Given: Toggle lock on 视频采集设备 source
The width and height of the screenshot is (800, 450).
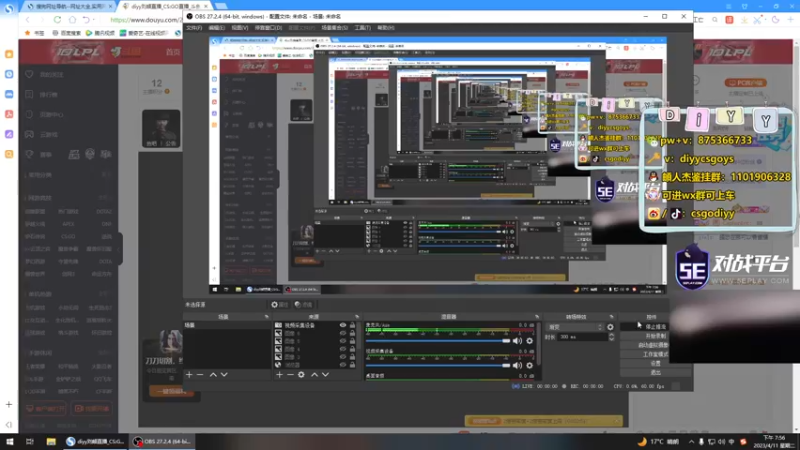Looking at the screenshot, I should tap(352, 325).
